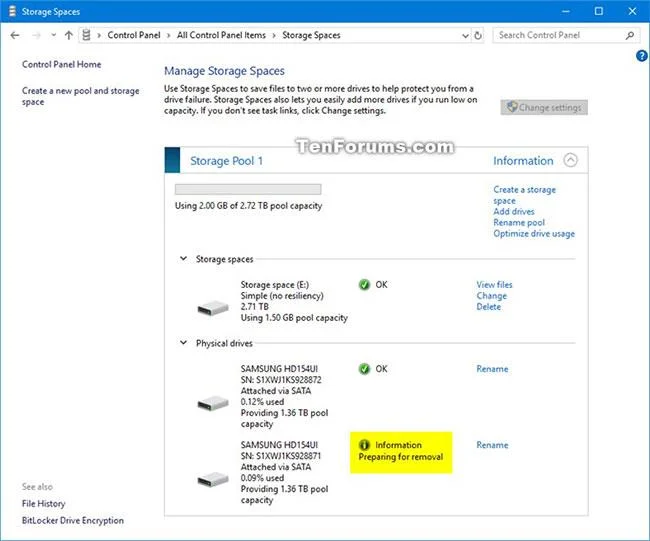This screenshot has height=541, width=650.
Task: Click Create a new pool and storage space
Action: click(x=80, y=96)
